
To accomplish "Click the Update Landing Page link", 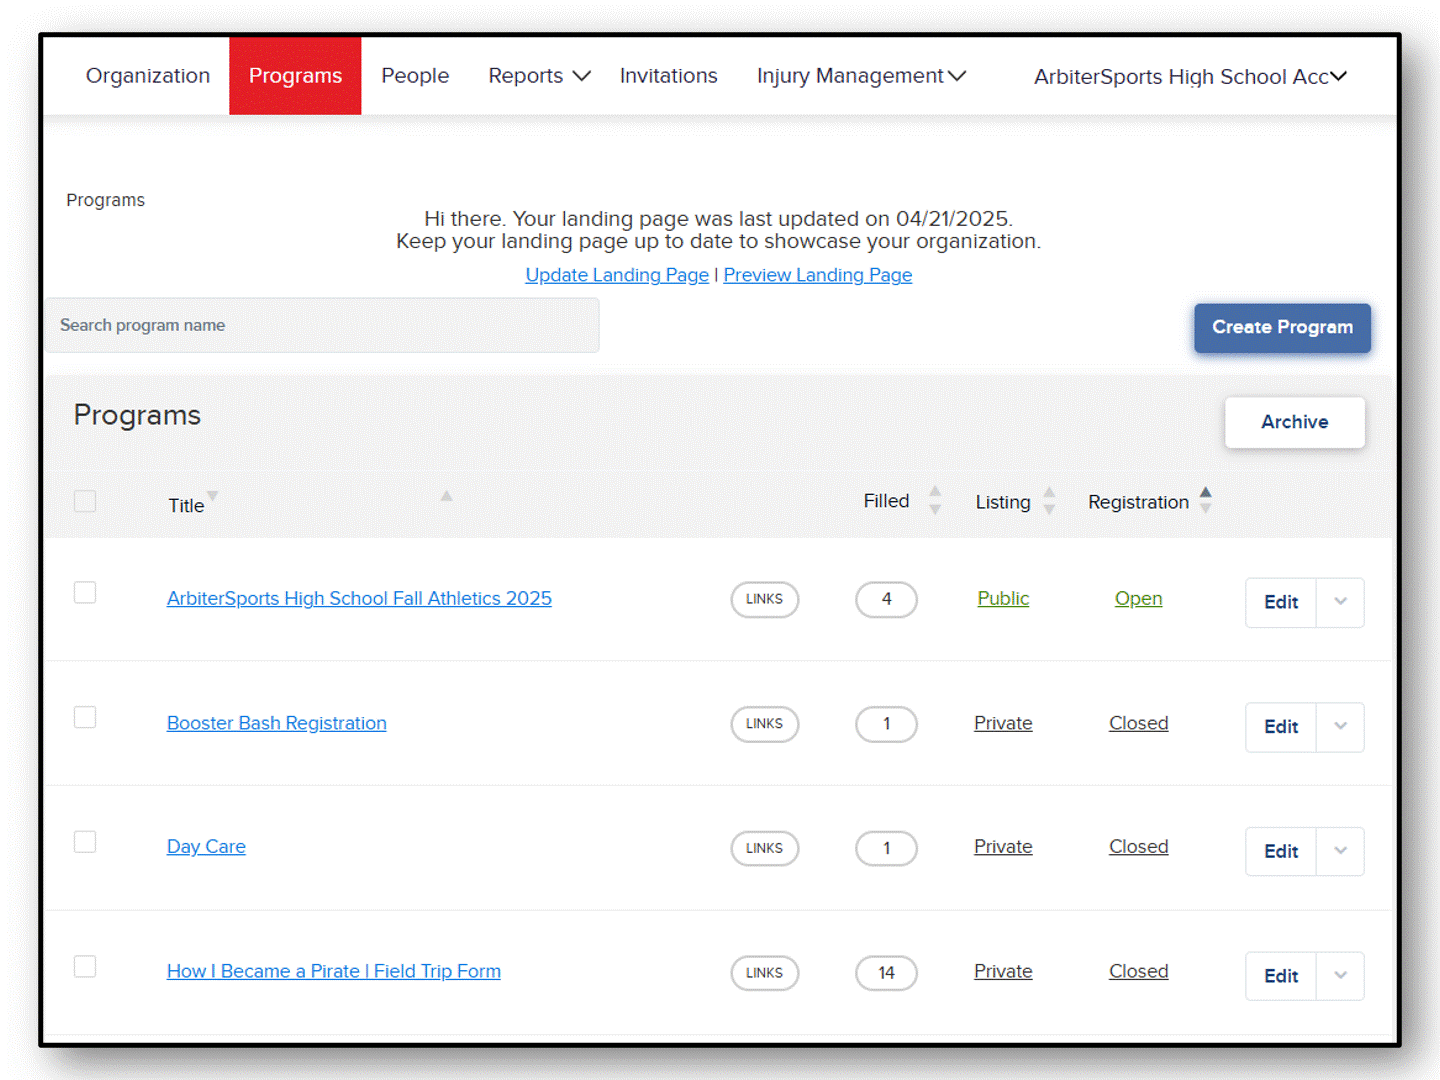I will 617,275.
